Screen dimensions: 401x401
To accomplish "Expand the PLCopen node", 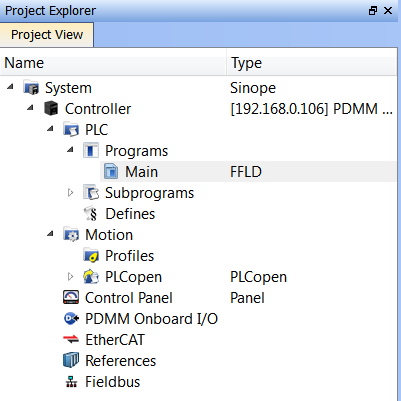I will 70,277.
